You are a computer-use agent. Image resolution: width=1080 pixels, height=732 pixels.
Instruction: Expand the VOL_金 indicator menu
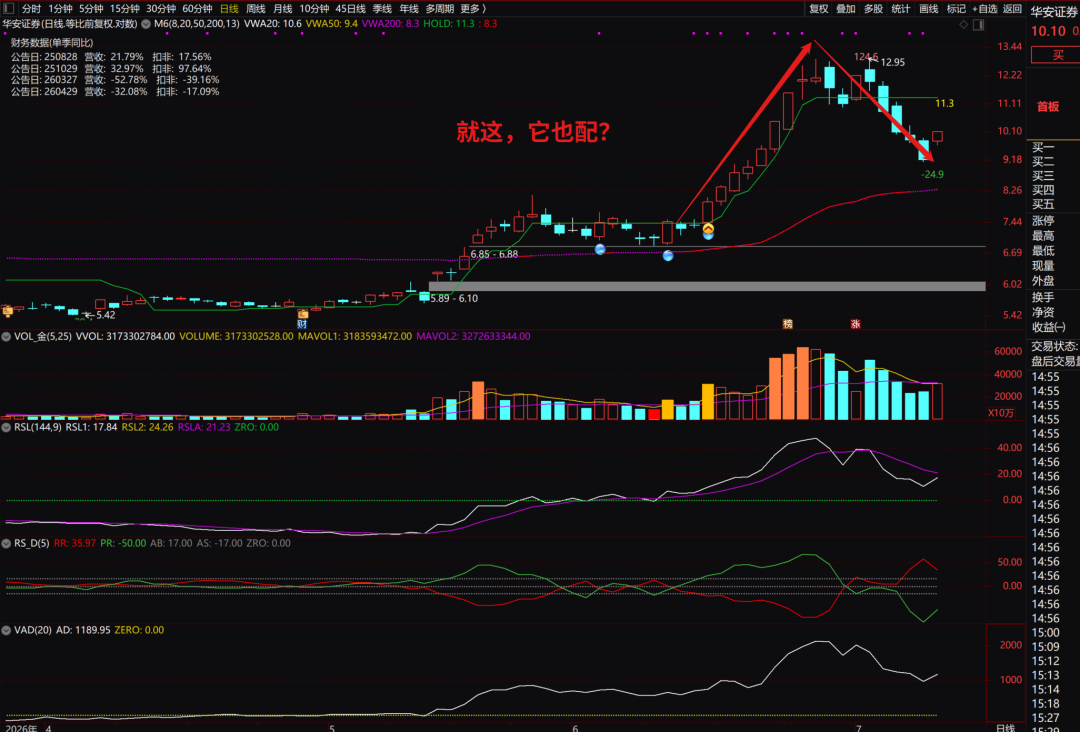pyautogui.click(x=6, y=337)
